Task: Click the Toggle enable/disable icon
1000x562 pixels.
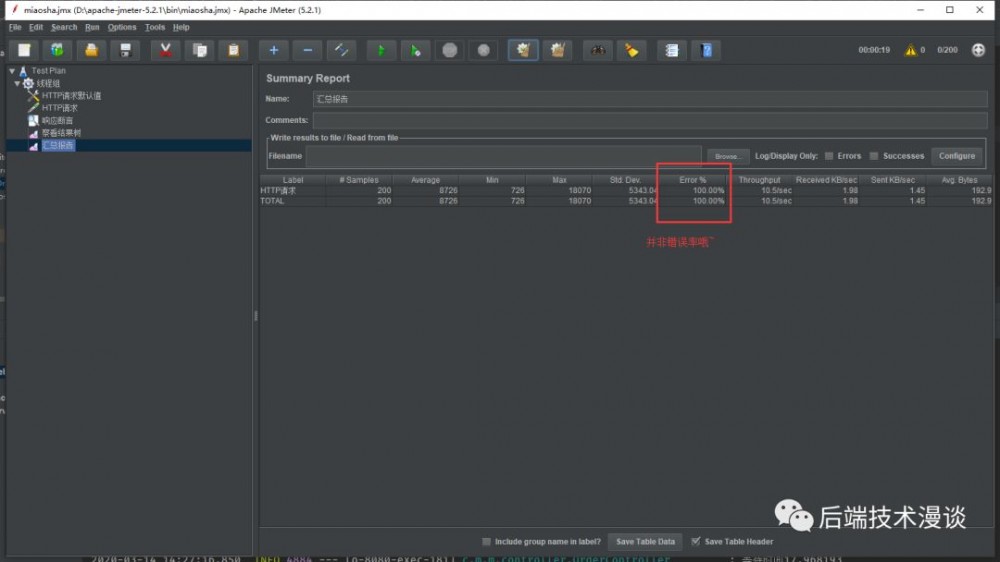Action: [x=341, y=50]
